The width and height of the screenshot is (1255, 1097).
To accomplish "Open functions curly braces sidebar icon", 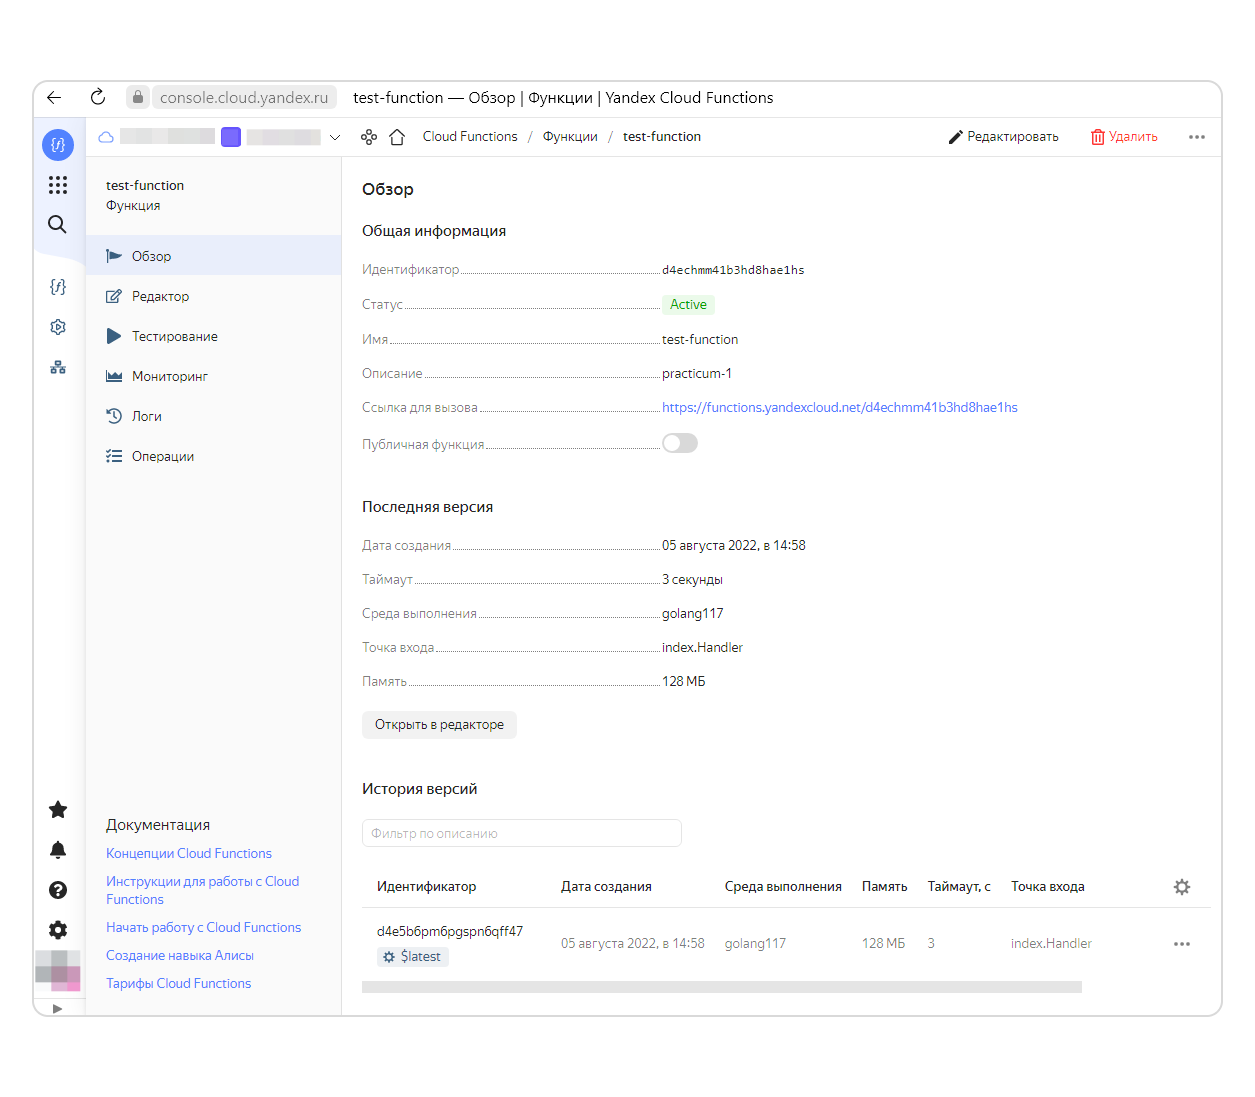I will tap(58, 287).
